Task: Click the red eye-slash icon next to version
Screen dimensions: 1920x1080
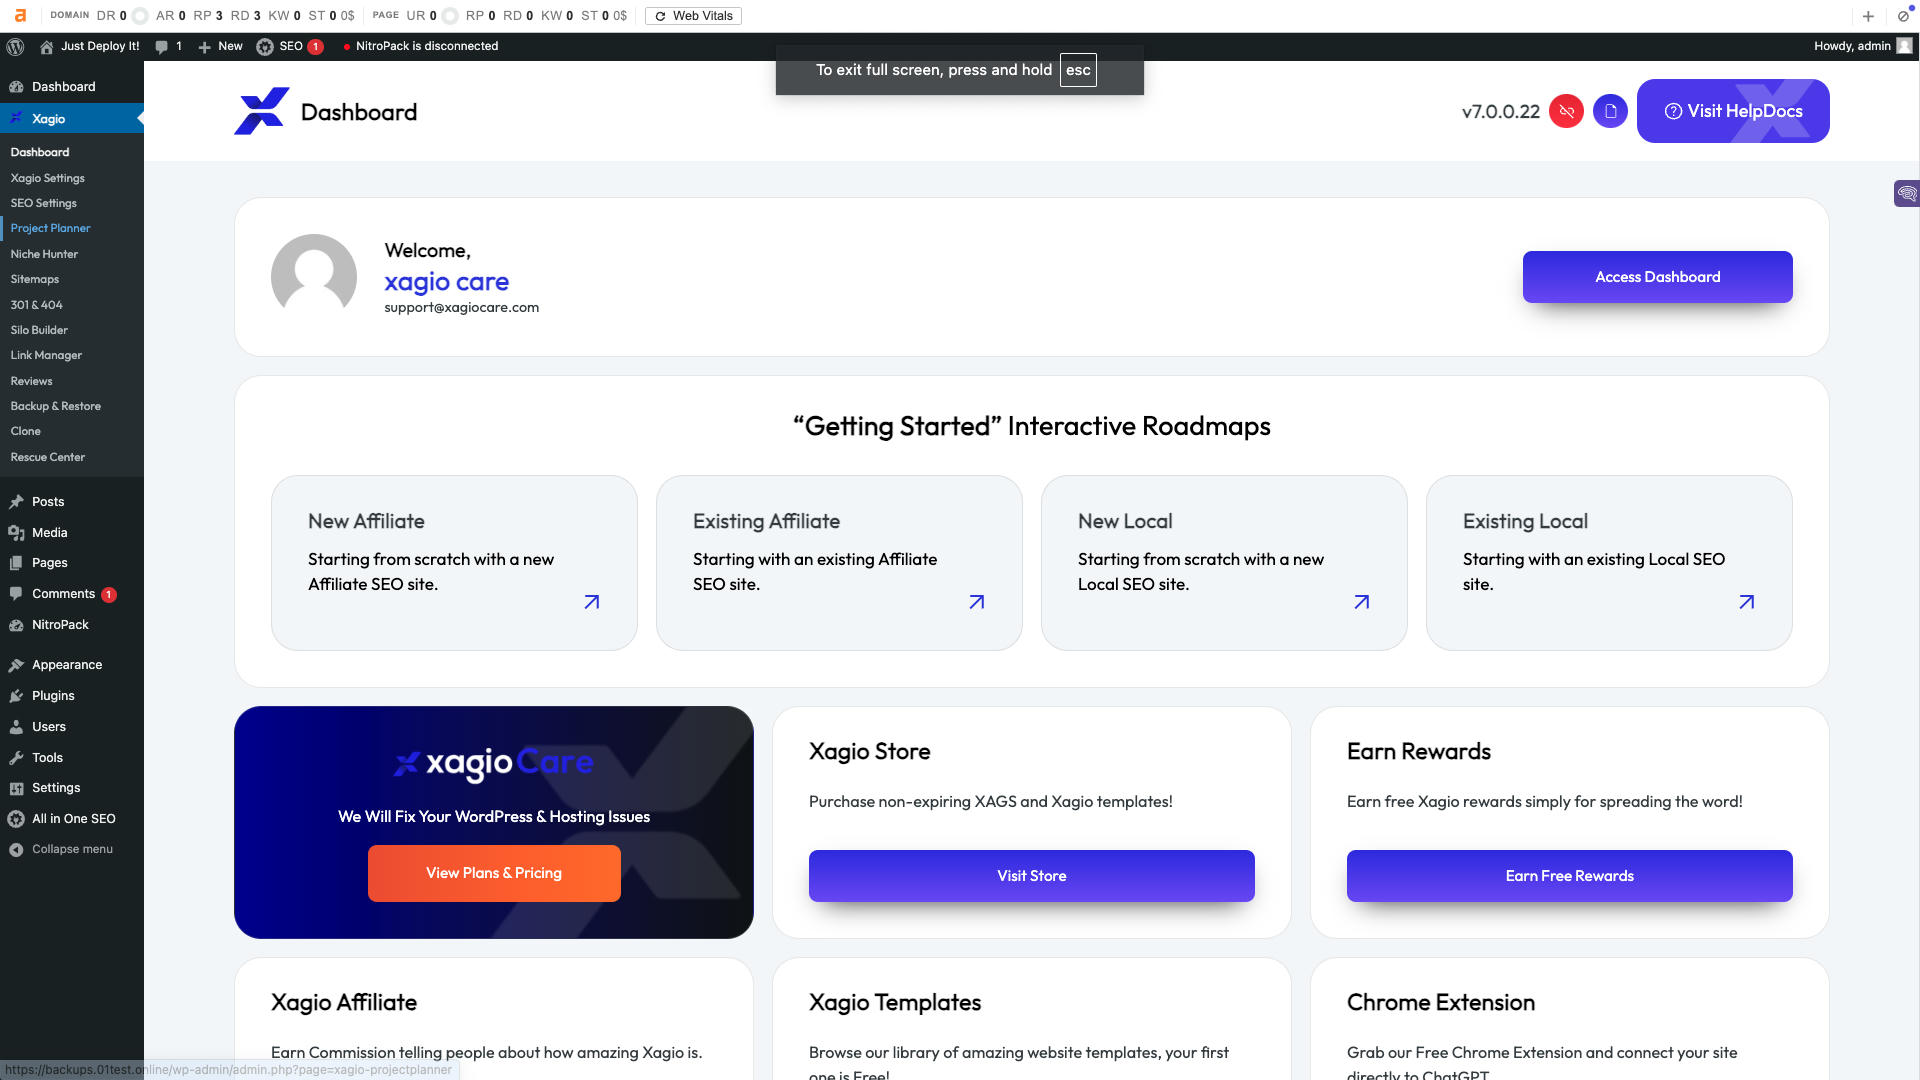Action: pos(1566,111)
